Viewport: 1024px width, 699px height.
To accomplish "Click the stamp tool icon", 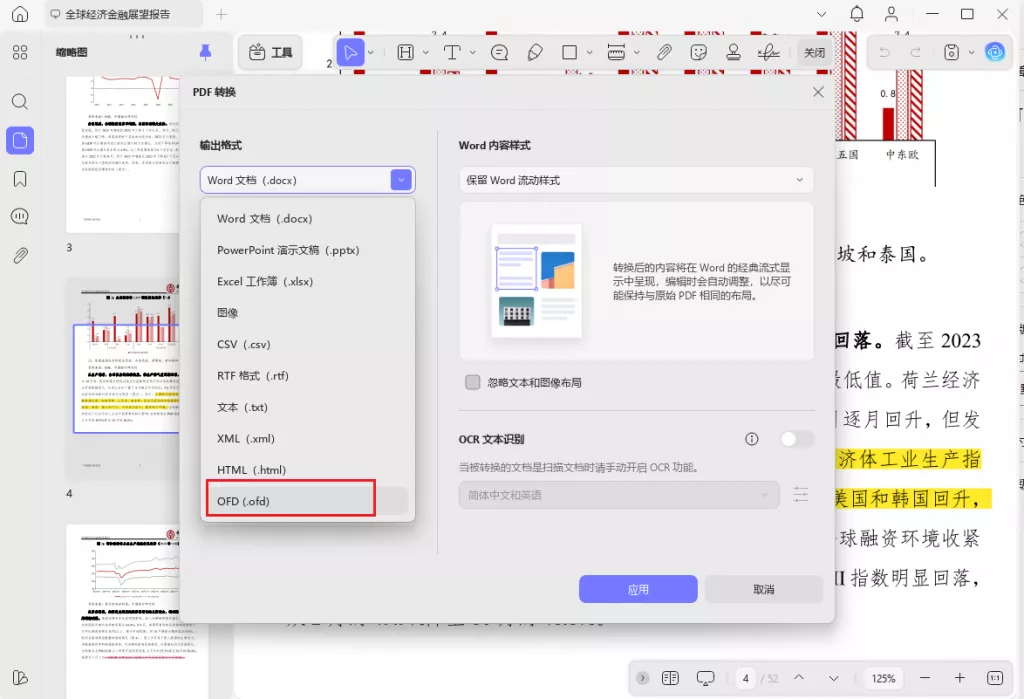I will click(x=733, y=52).
